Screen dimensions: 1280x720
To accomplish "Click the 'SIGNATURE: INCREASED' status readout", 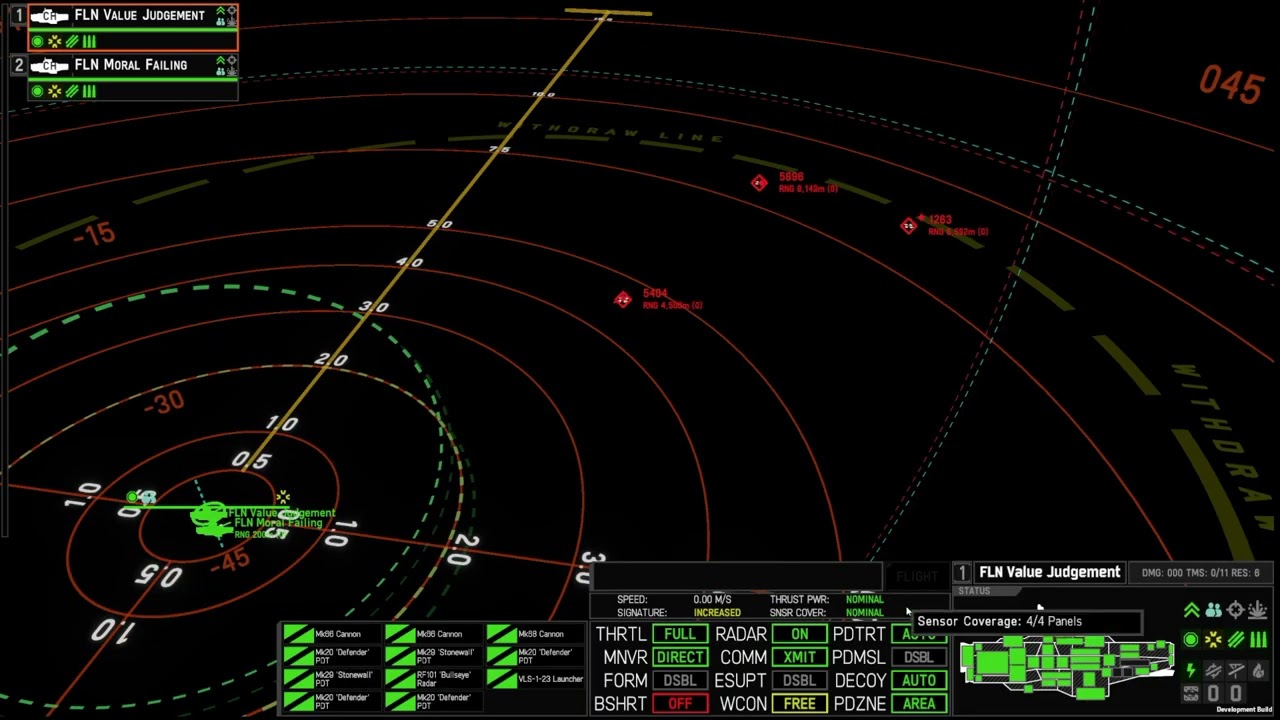I will pos(679,612).
